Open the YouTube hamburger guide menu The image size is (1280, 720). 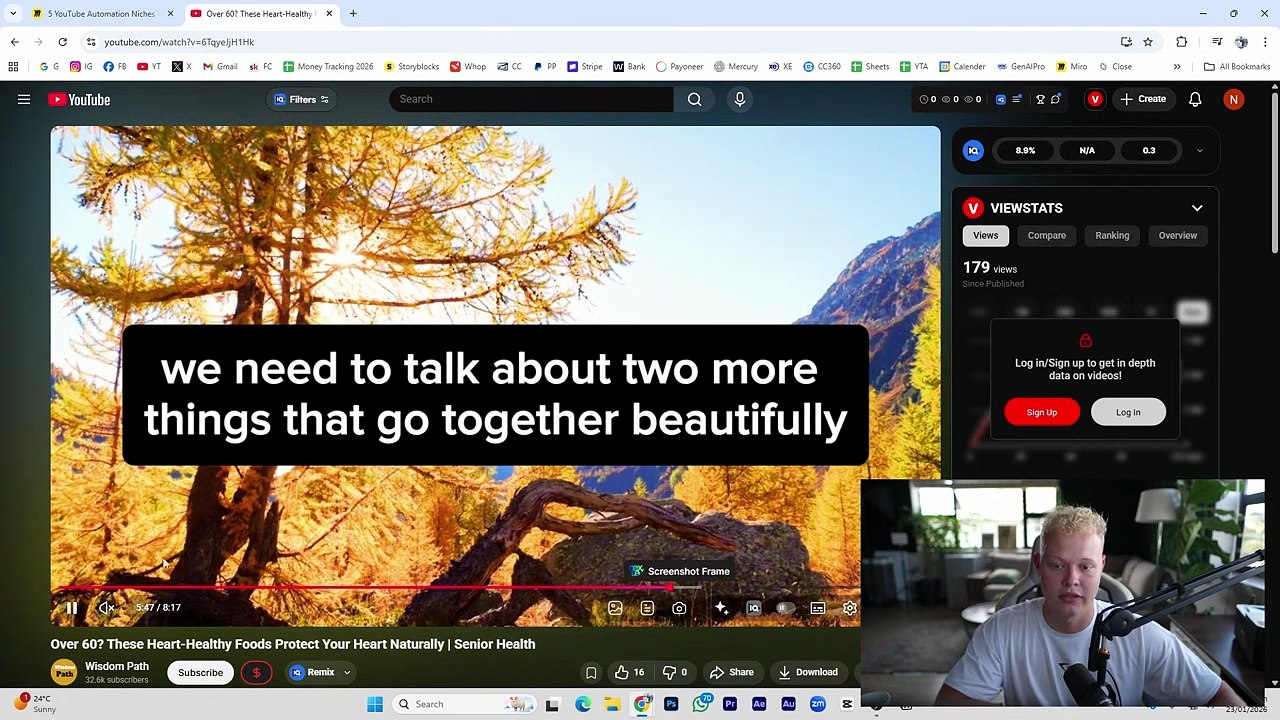pyautogui.click(x=24, y=99)
